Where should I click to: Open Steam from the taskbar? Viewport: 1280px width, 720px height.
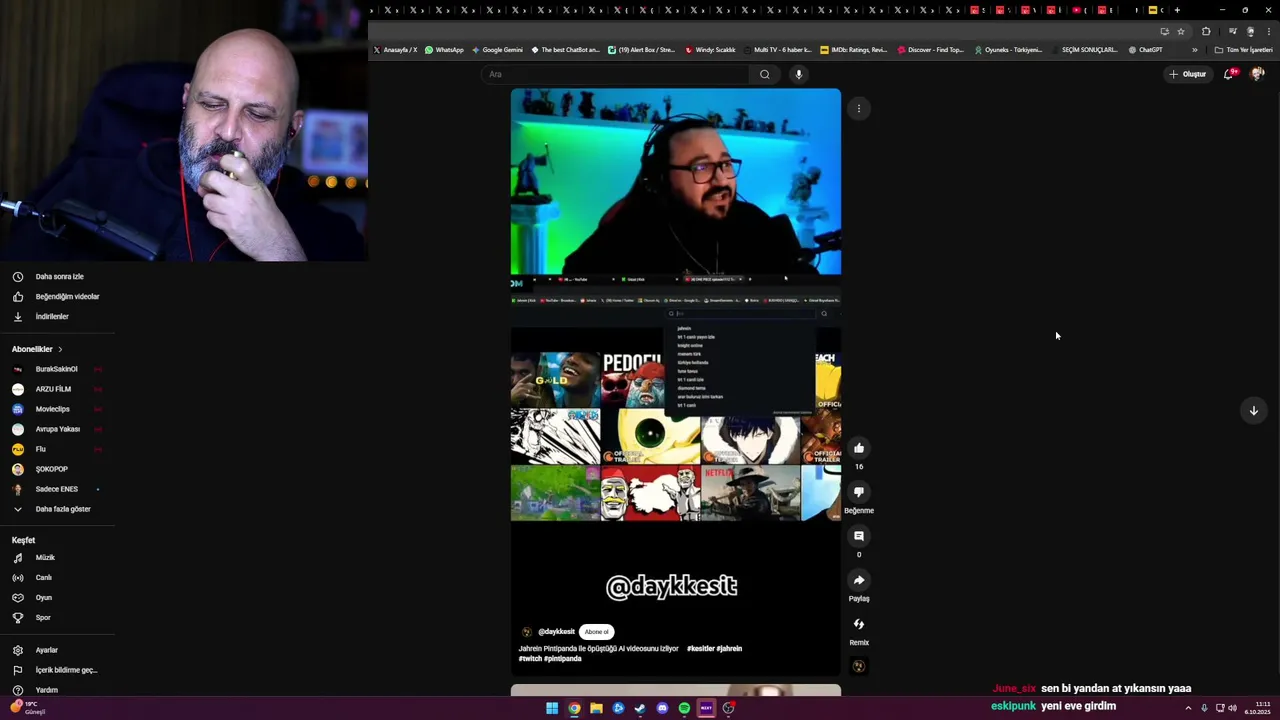click(640, 708)
